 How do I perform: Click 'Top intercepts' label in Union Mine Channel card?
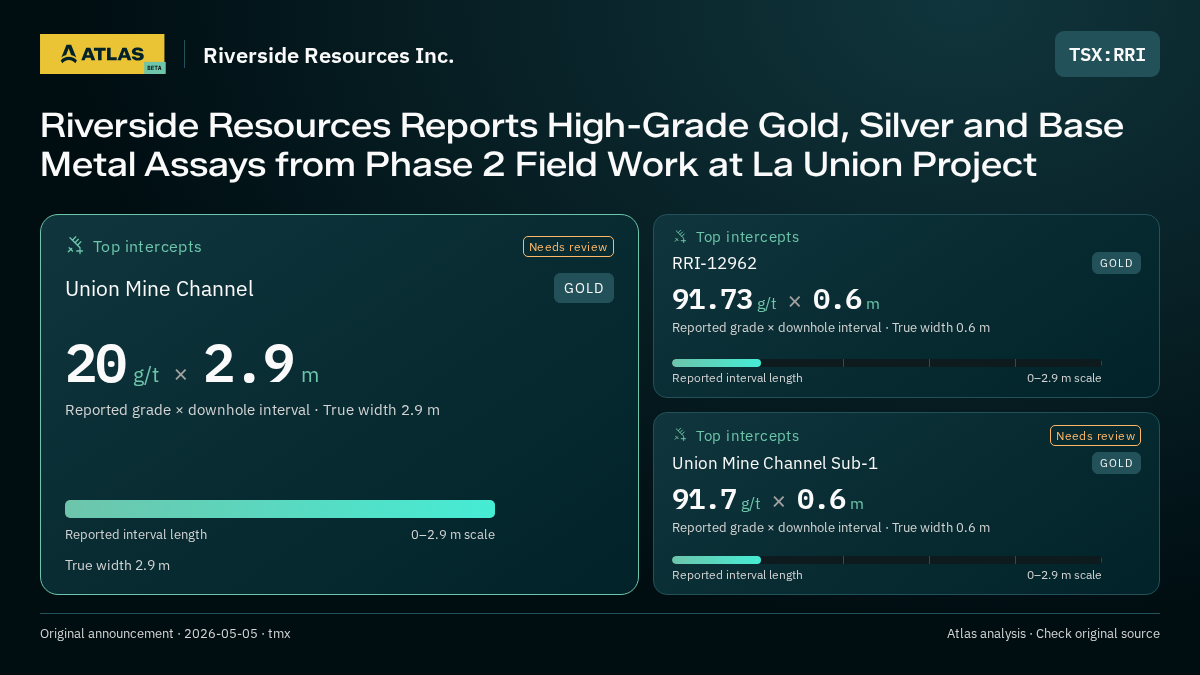(147, 246)
